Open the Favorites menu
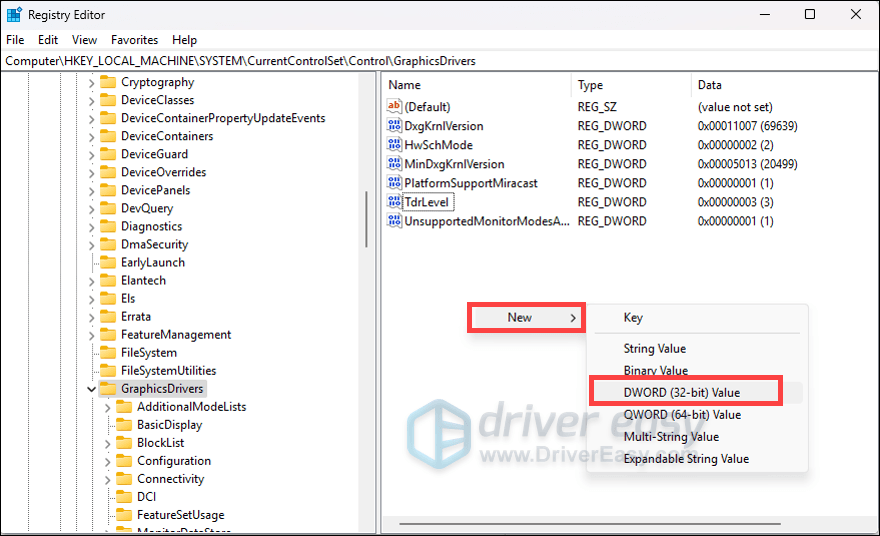The image size is (880, 536). 134,40
